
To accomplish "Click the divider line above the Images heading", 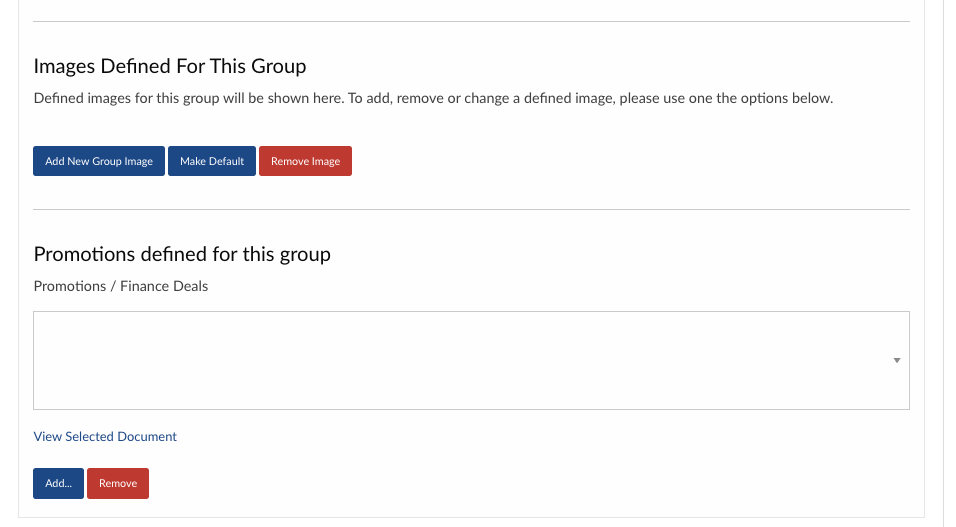I will coord(471,21).
